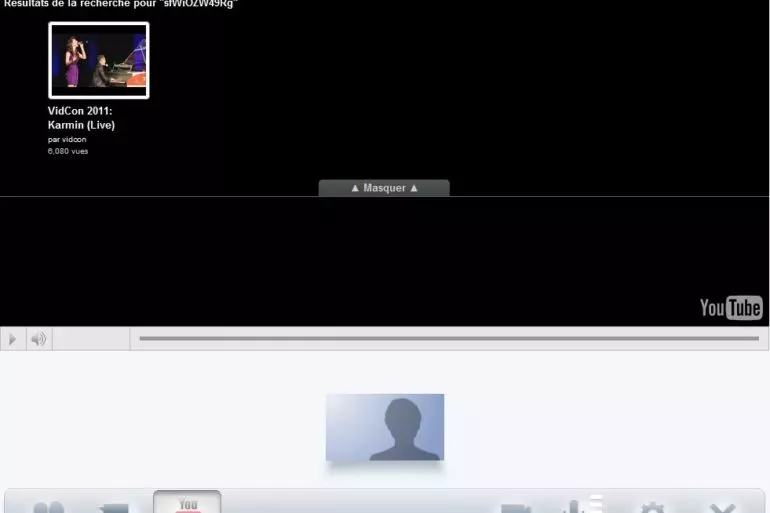
Task: Select the YouTube tab in the bottom toolbar
Action: pos(187,502)
